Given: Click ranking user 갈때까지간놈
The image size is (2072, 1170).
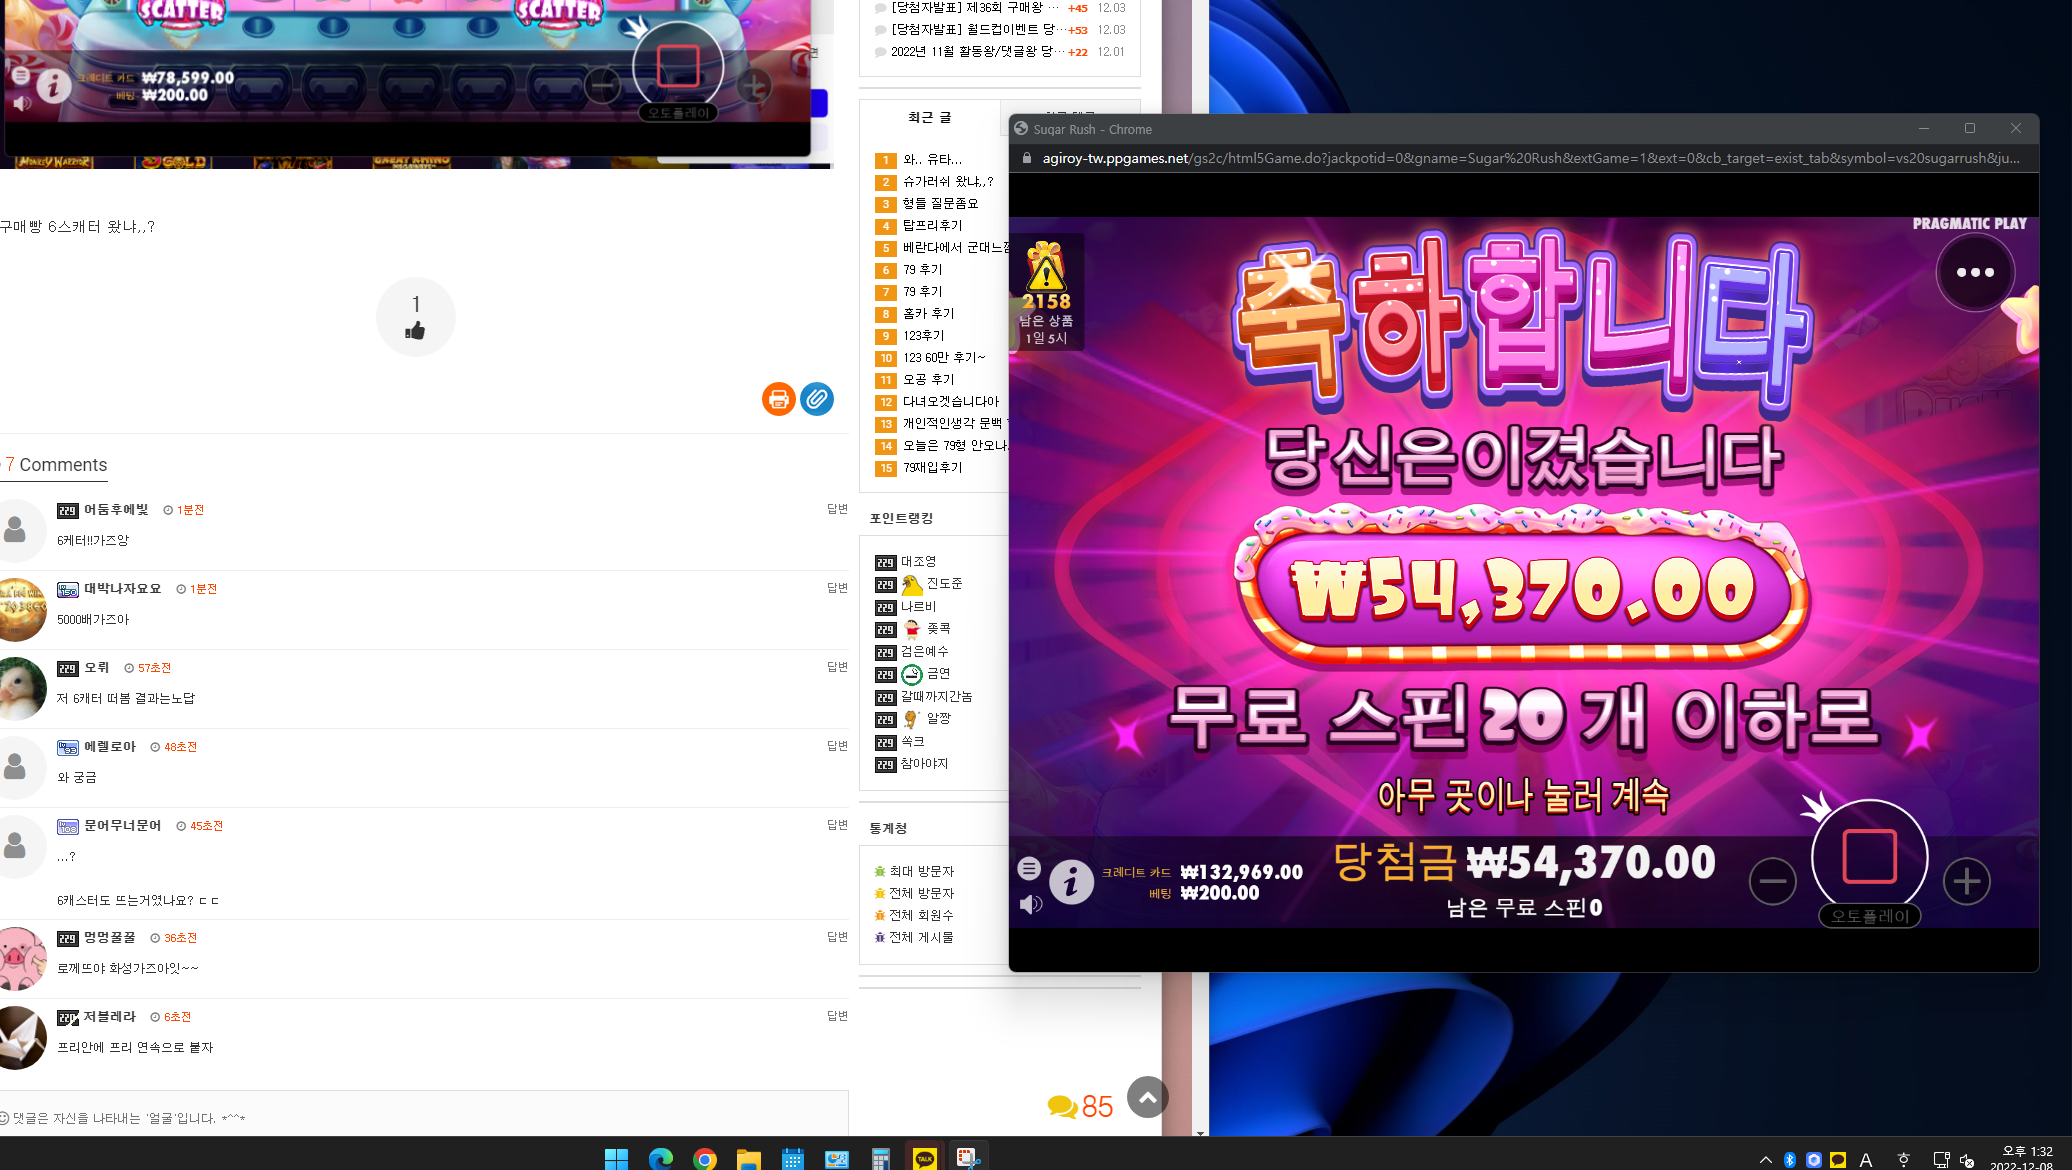Looking at the screenshot, I should click(936, 697).
